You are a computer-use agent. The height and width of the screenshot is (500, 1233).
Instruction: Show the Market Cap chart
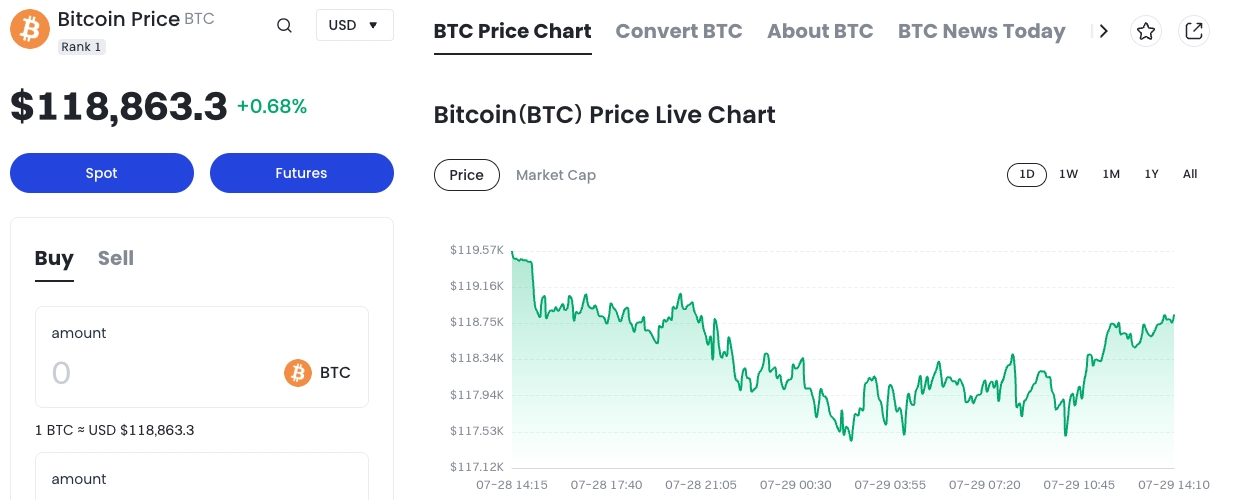click(x=555, y=175)
